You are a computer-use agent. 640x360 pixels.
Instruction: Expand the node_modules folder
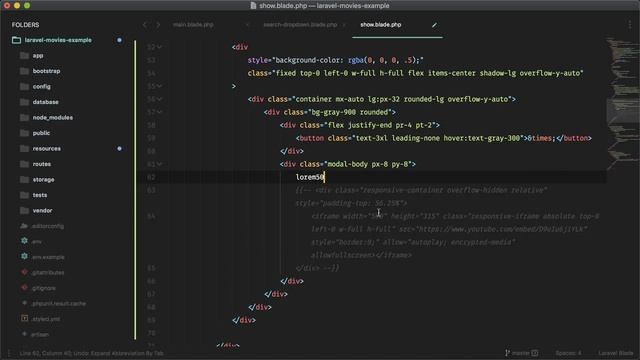pos(53,118)
